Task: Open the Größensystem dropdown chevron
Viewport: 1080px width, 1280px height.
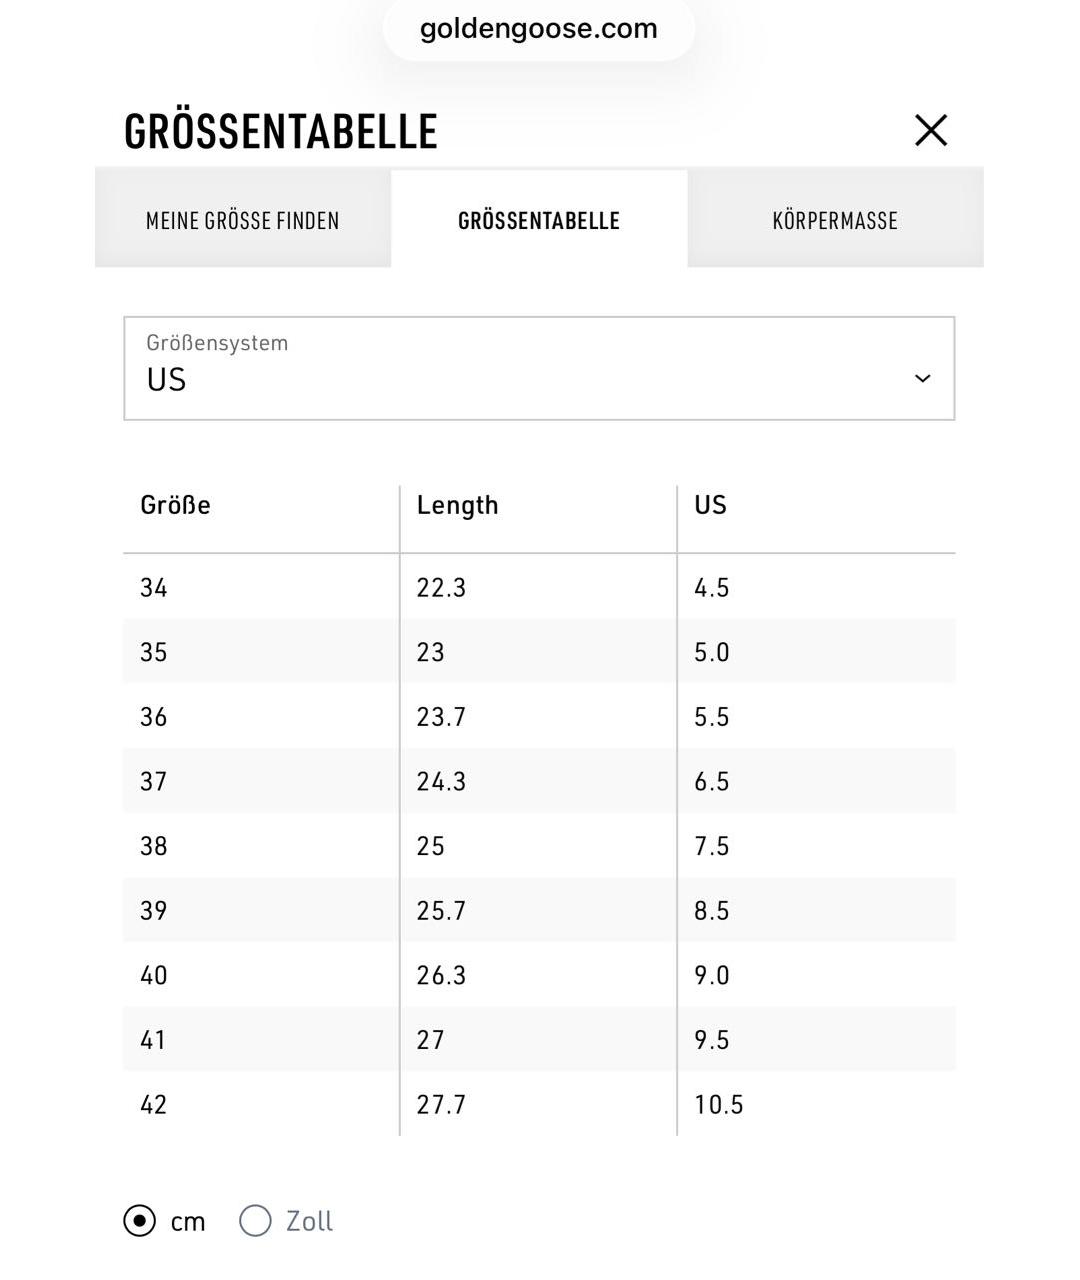Action: pyautogui.click(x=922, y=378)
